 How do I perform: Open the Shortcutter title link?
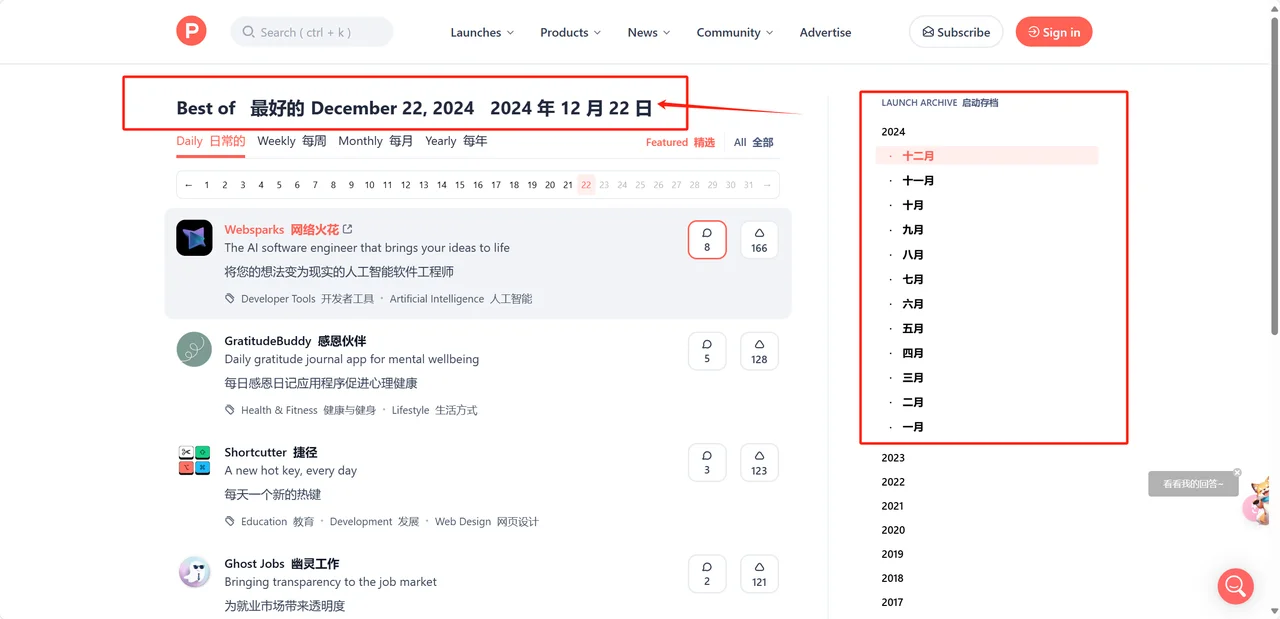click(x=271, y=452)
